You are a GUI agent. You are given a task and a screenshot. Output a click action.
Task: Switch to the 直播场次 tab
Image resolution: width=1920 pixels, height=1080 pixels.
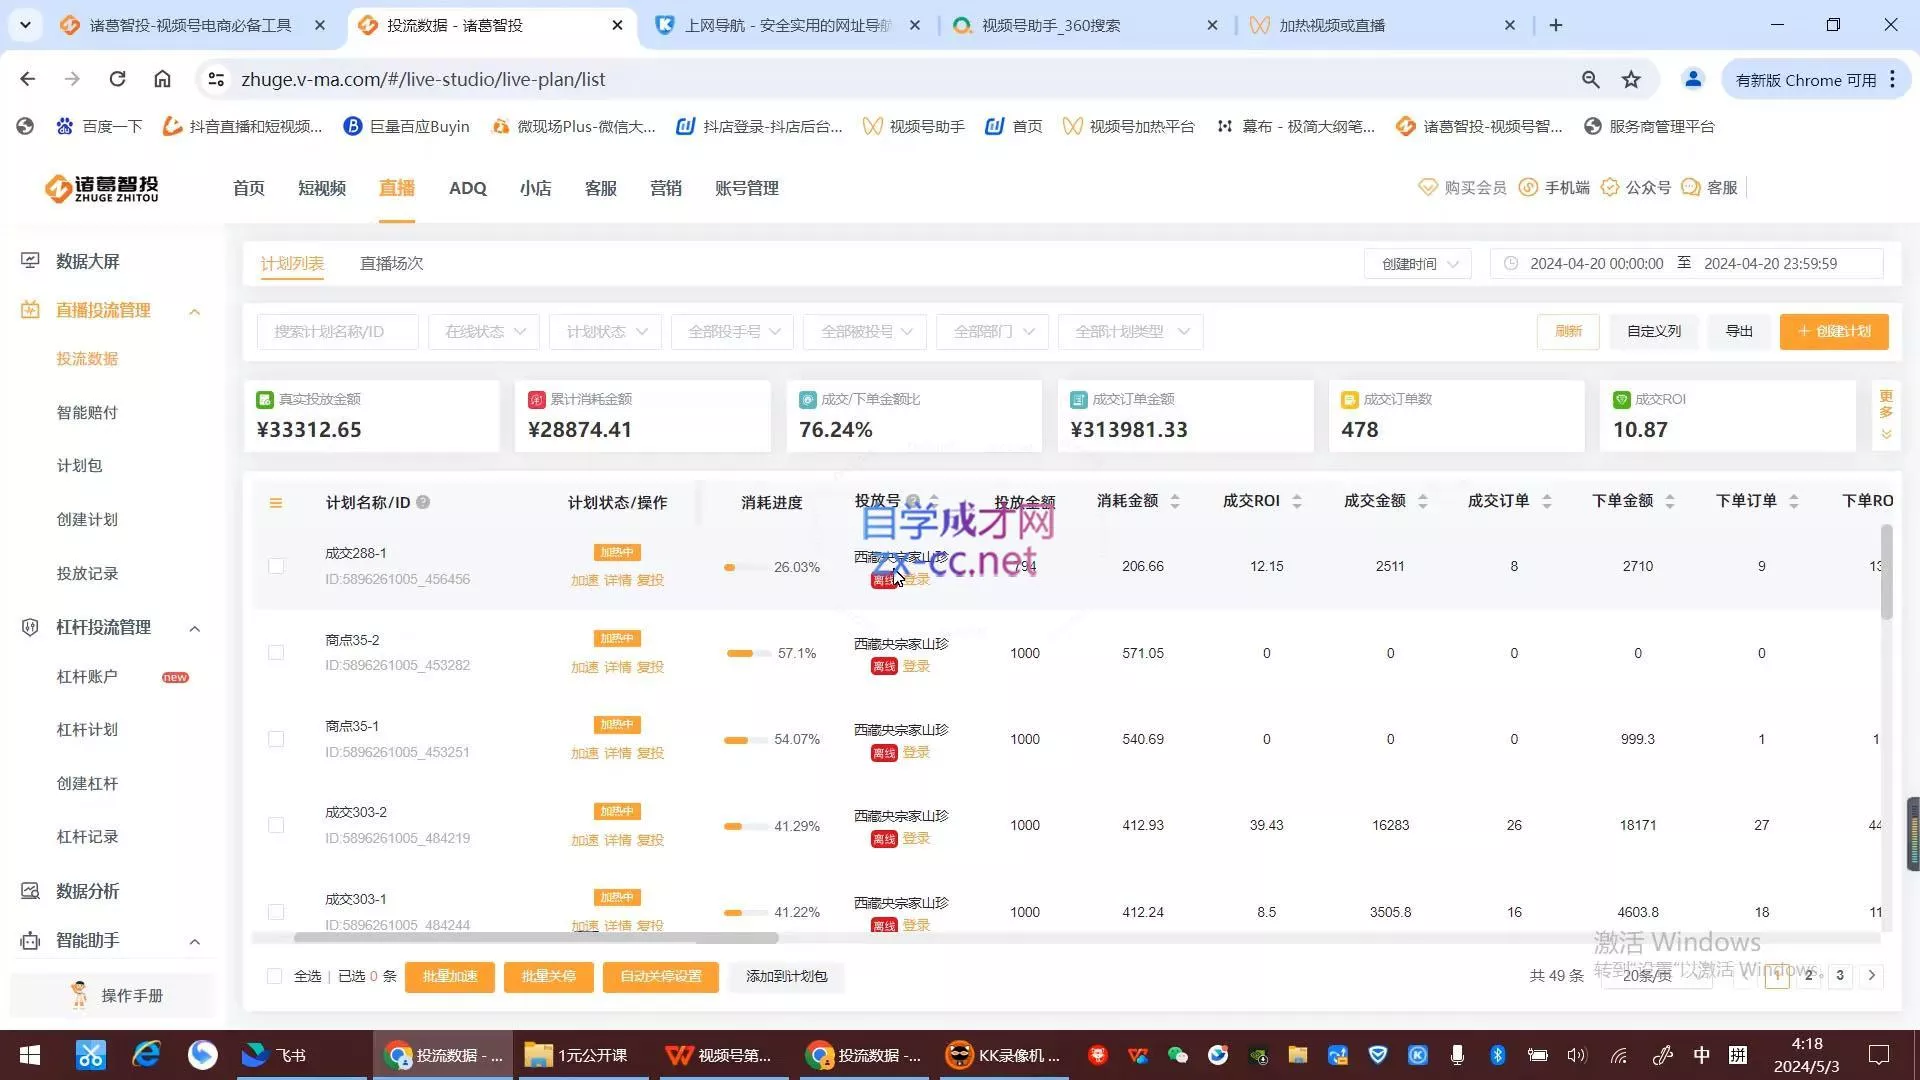pos(391,263)
